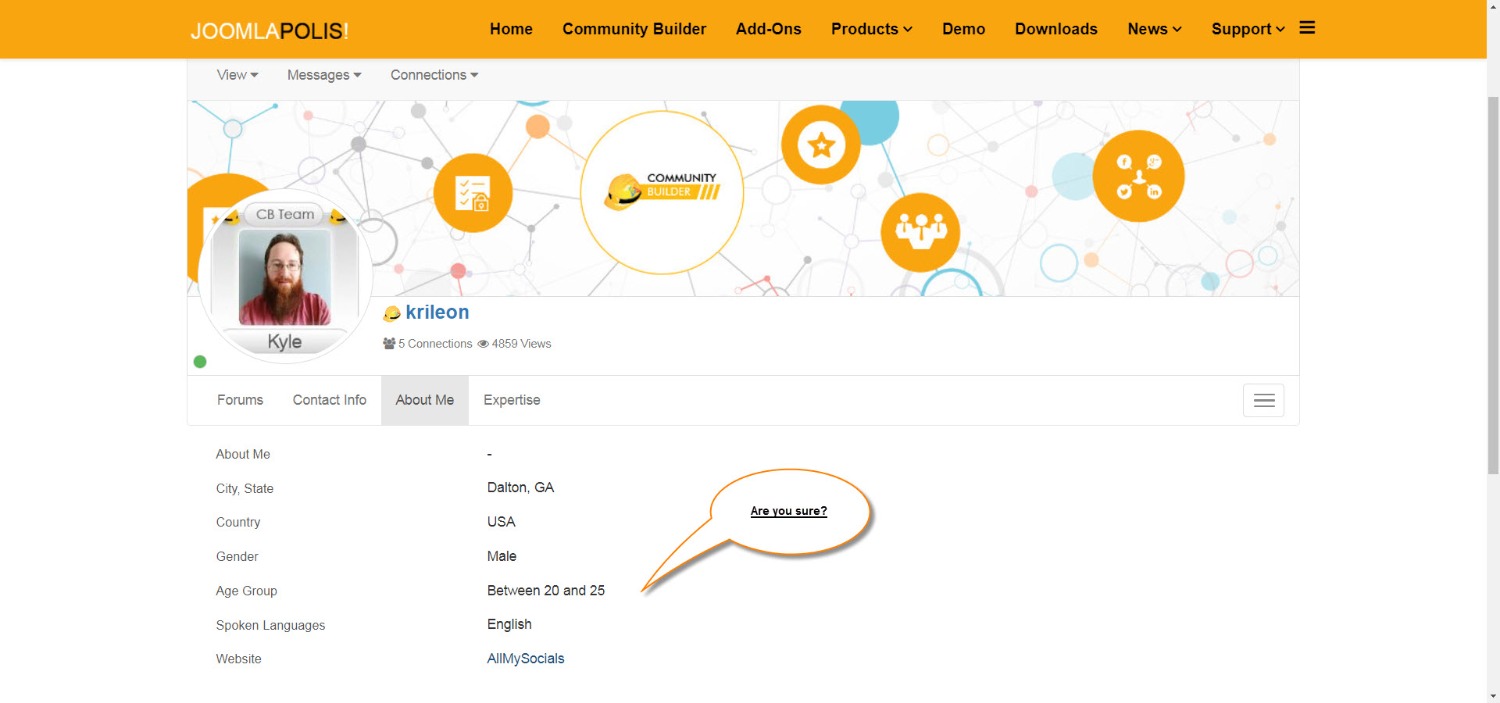Image resolution: width=1500 pixels, height=703 pixels.
Task: Open Community Builder nav item
Action: click(634, 29)
